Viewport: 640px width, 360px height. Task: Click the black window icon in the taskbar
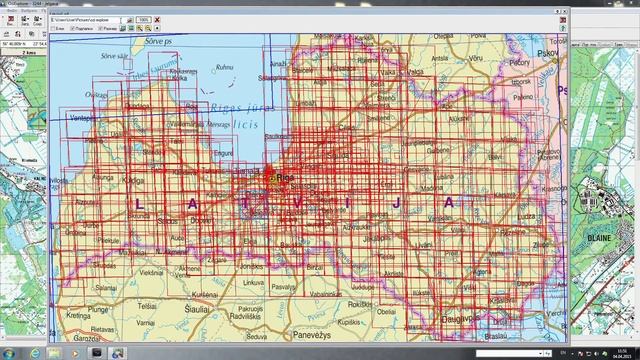click(x=97, y=353)
